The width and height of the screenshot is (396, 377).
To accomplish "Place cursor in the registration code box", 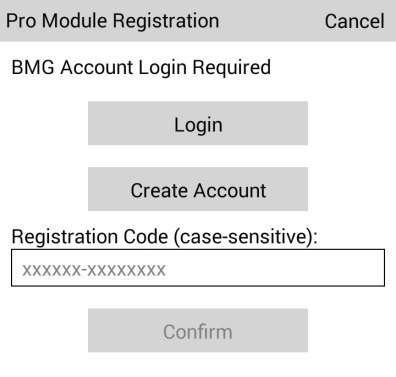I will click(198, 268).
